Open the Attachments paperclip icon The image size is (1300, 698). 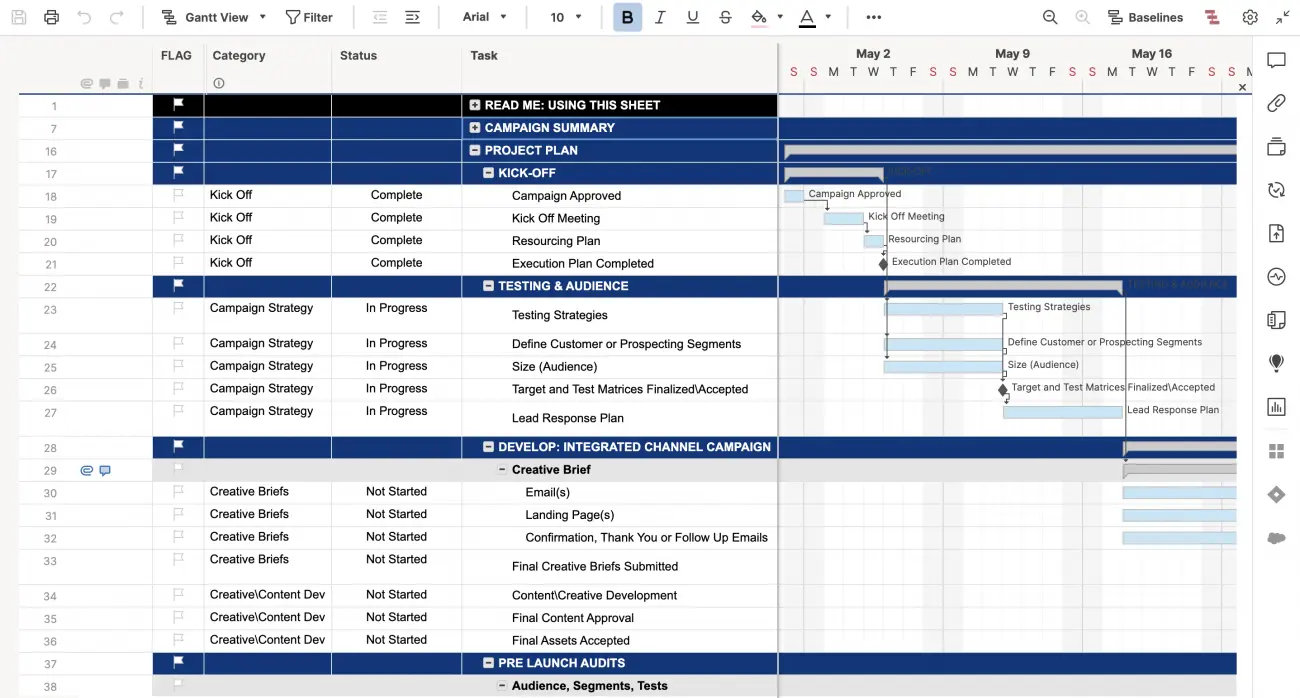click(x=1276, y=103)
